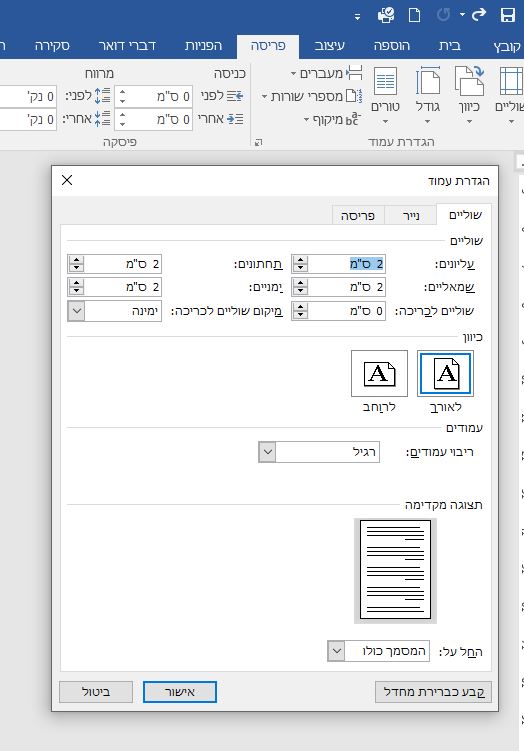The height and width of the screenshot is (751, 524).
Task: Open the גודל page size ribbon button
Action: coord(428,96)
